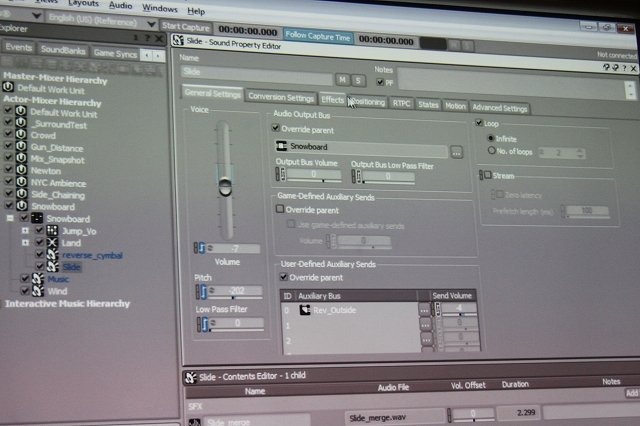Click the Solo (S) button beside the name field

coord(358,78)
